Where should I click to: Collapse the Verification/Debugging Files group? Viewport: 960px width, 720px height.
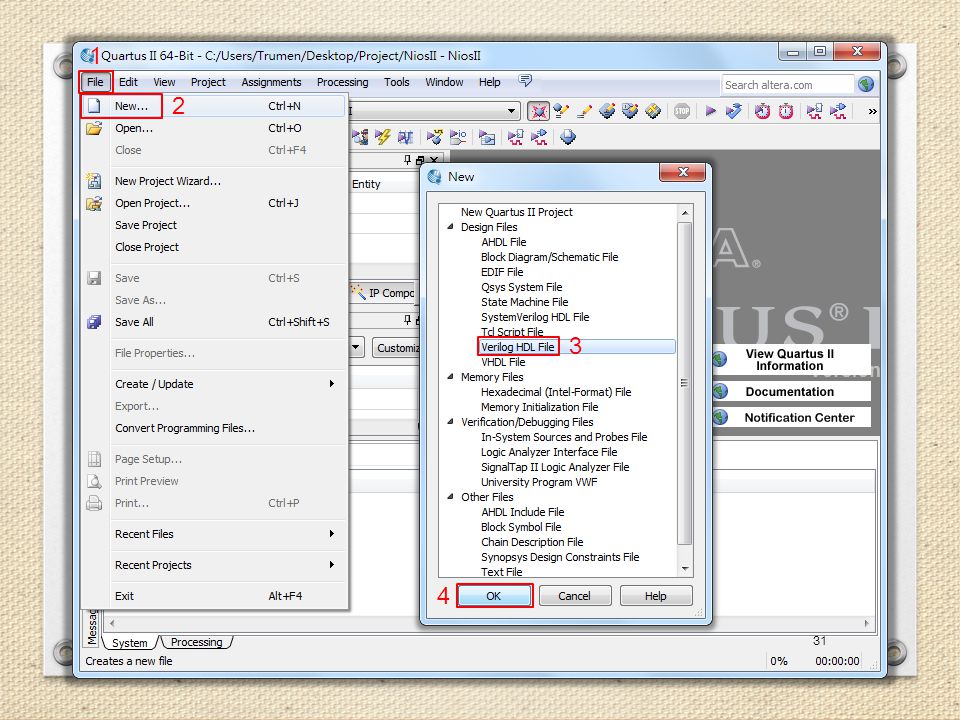(x=451, y=422)
